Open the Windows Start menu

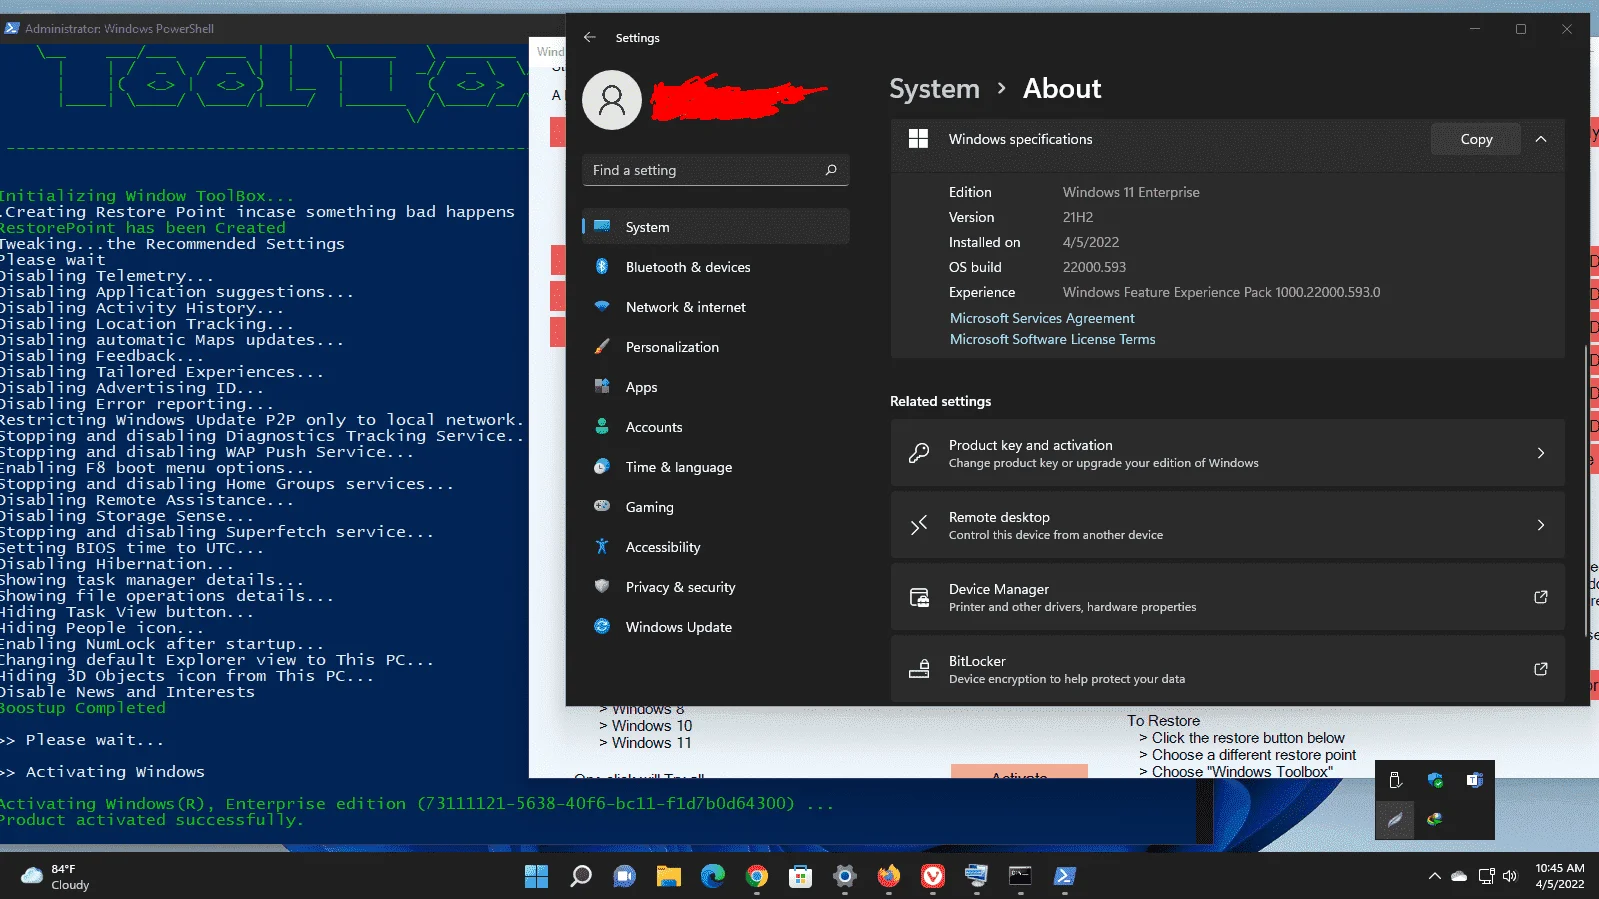pos(536,877)
